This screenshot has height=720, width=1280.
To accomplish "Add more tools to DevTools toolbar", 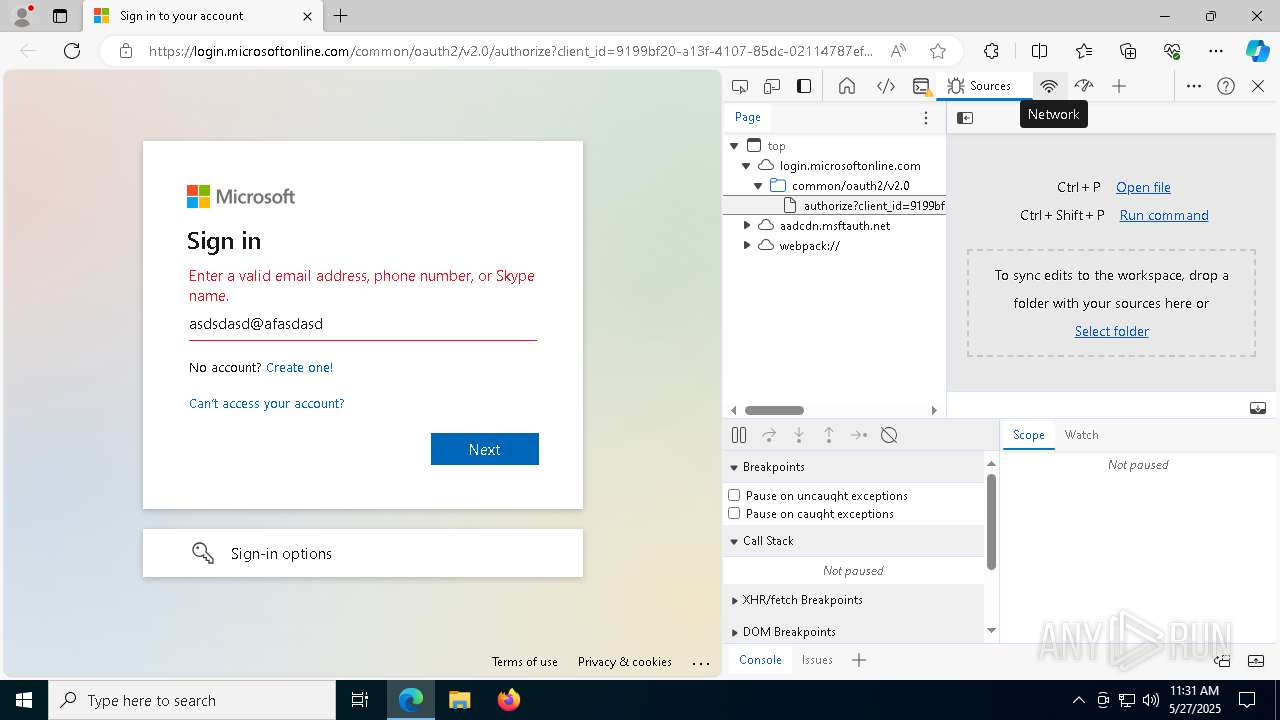I will click(x=1119, y=86).
